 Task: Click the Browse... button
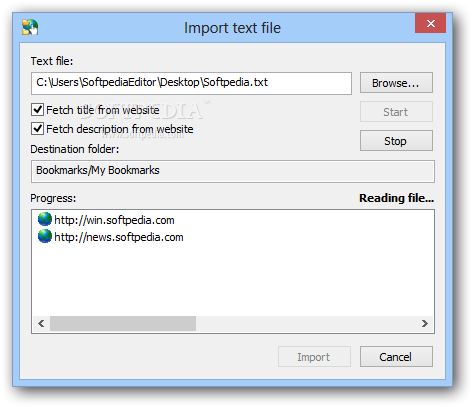coord(396,83)
